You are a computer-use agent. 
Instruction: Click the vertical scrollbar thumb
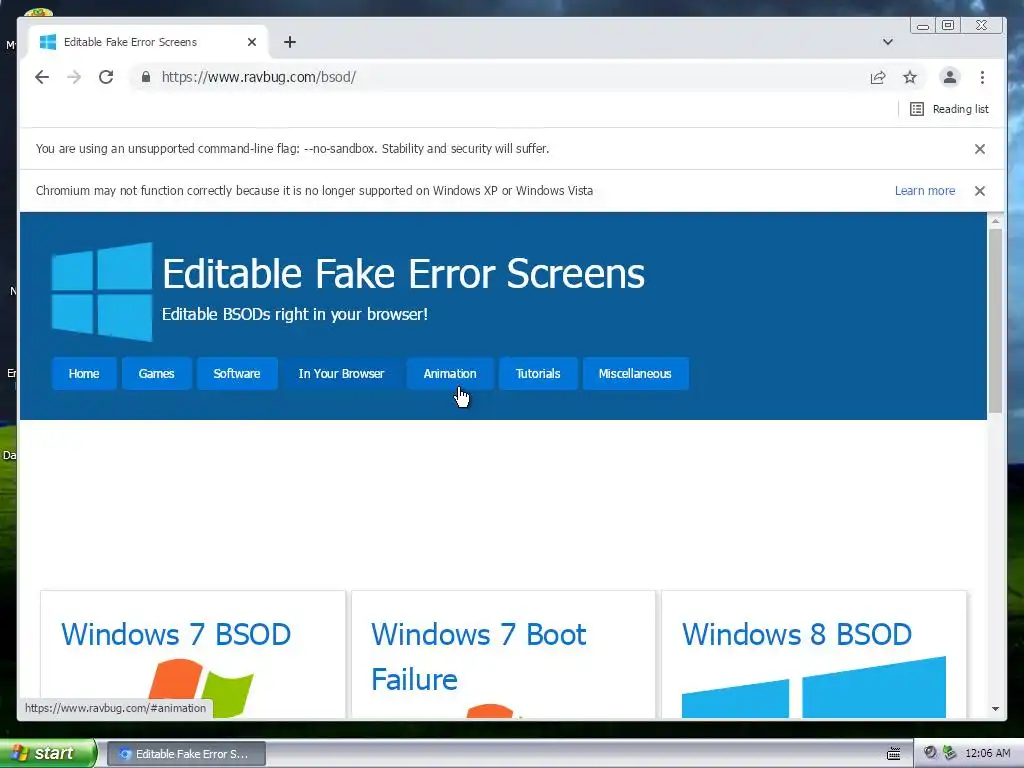coord(995,321)
